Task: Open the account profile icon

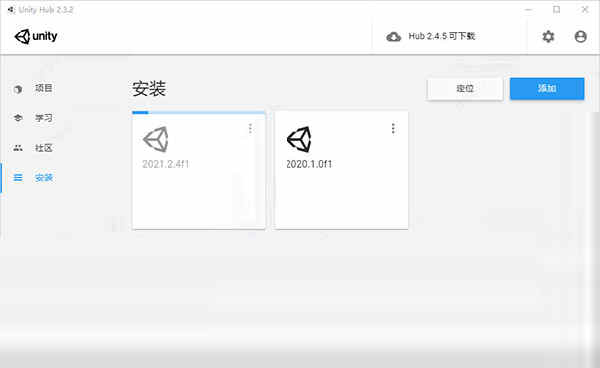Action: click(580, 36)
